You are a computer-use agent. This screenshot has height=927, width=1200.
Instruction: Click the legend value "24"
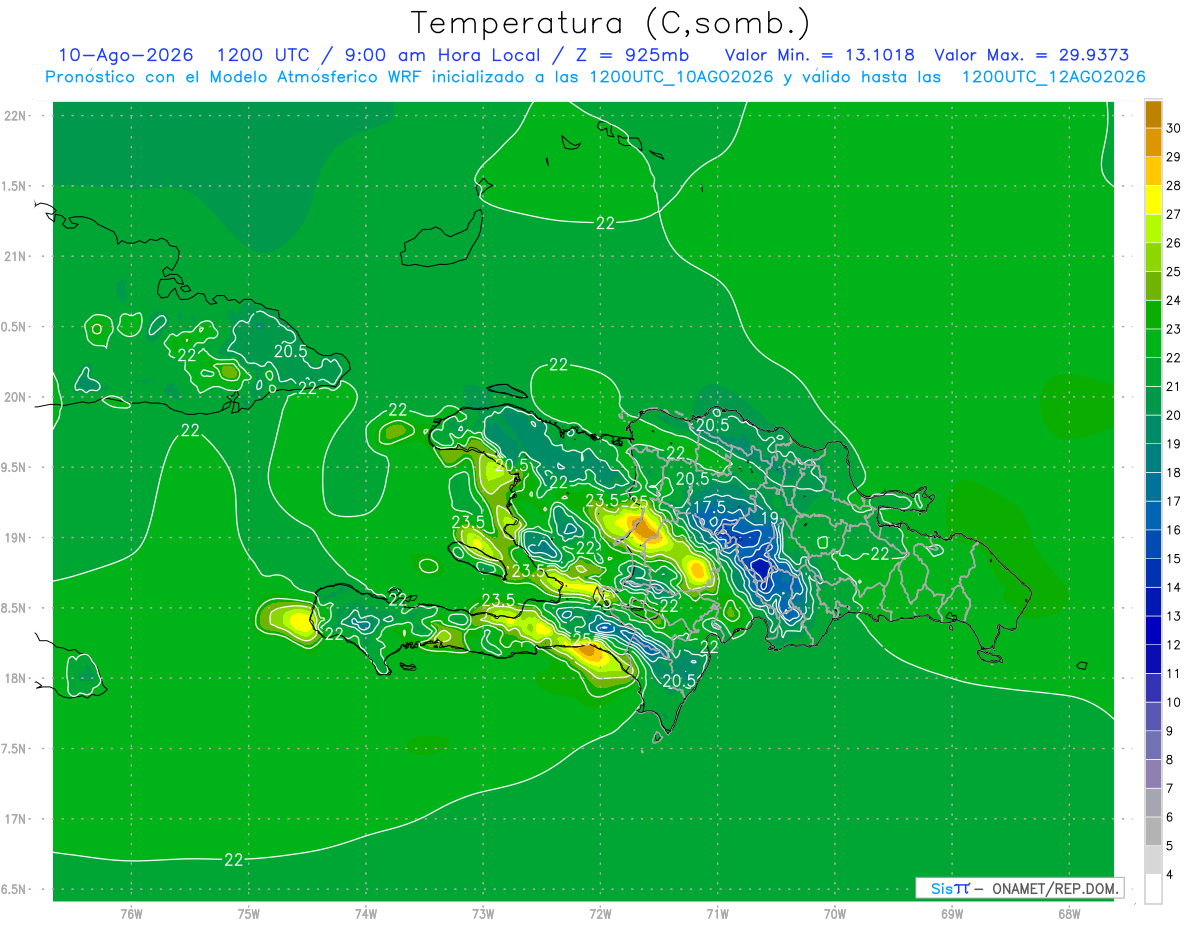pos(1174,300)
